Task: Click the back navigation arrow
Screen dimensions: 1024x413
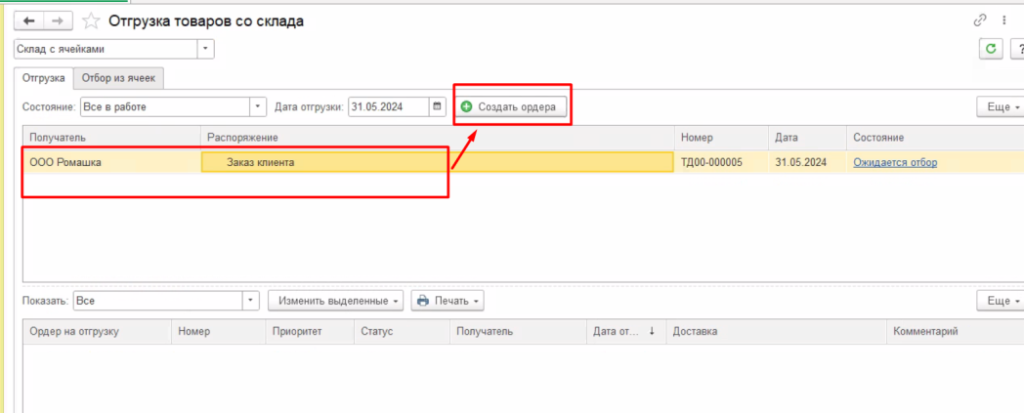Action: click(29, 21)
